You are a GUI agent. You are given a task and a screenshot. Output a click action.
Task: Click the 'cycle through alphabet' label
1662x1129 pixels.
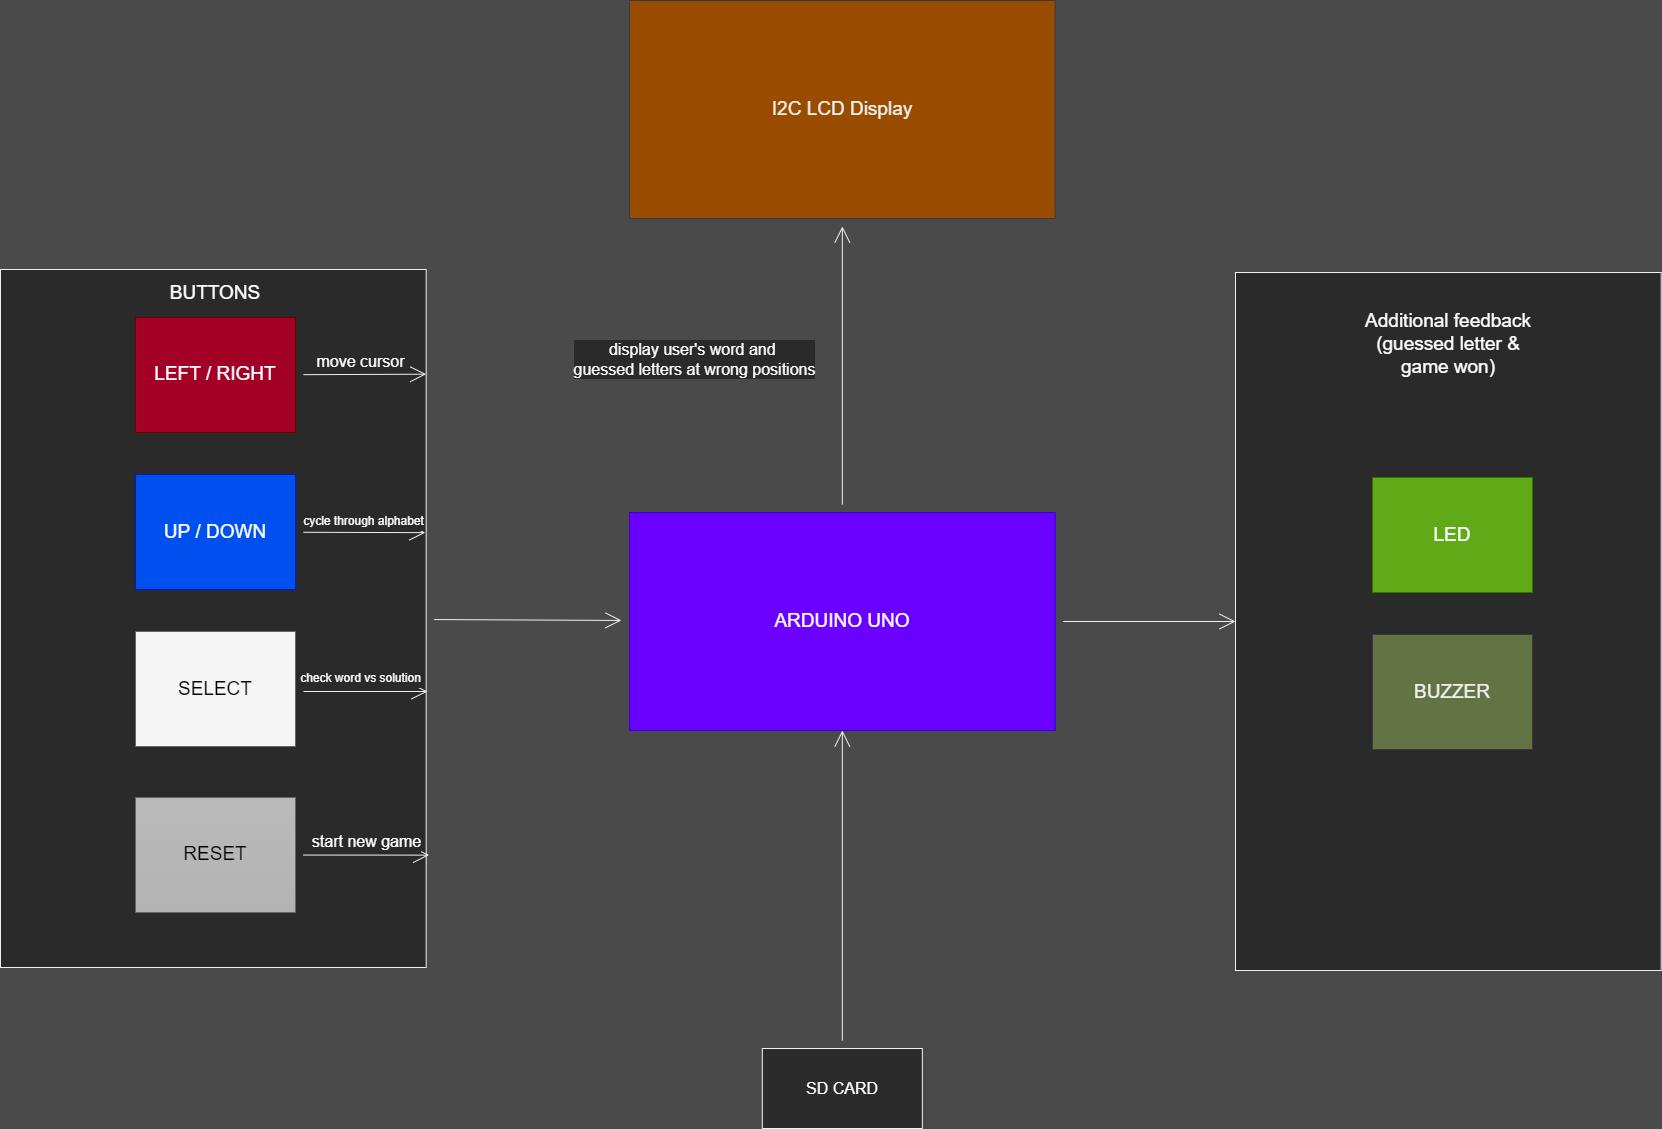pos(363,521)
